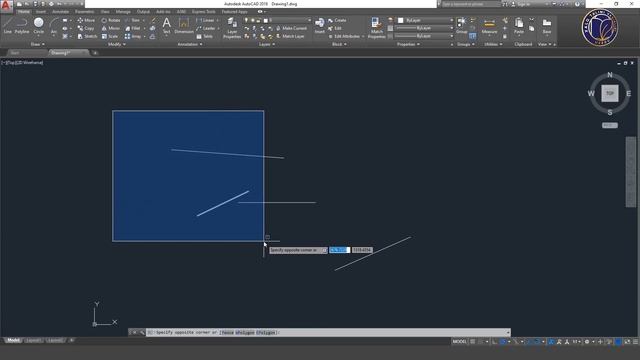Click Match Properties tool

click(376, 28)
